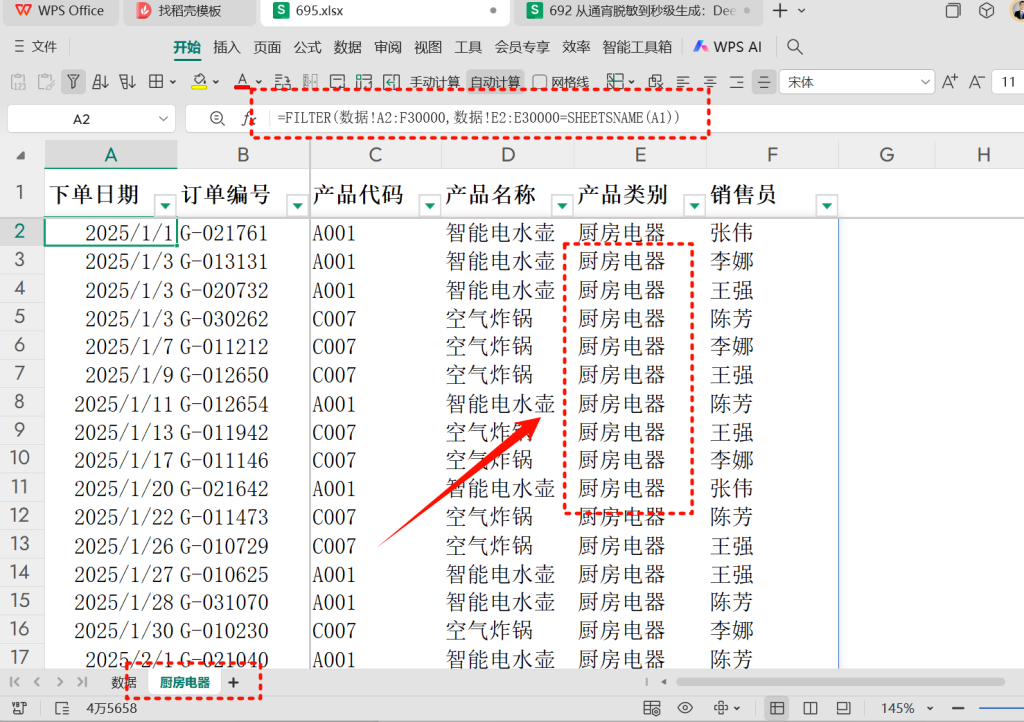Open the 审阅 ribbon tab

pos(388,47)
